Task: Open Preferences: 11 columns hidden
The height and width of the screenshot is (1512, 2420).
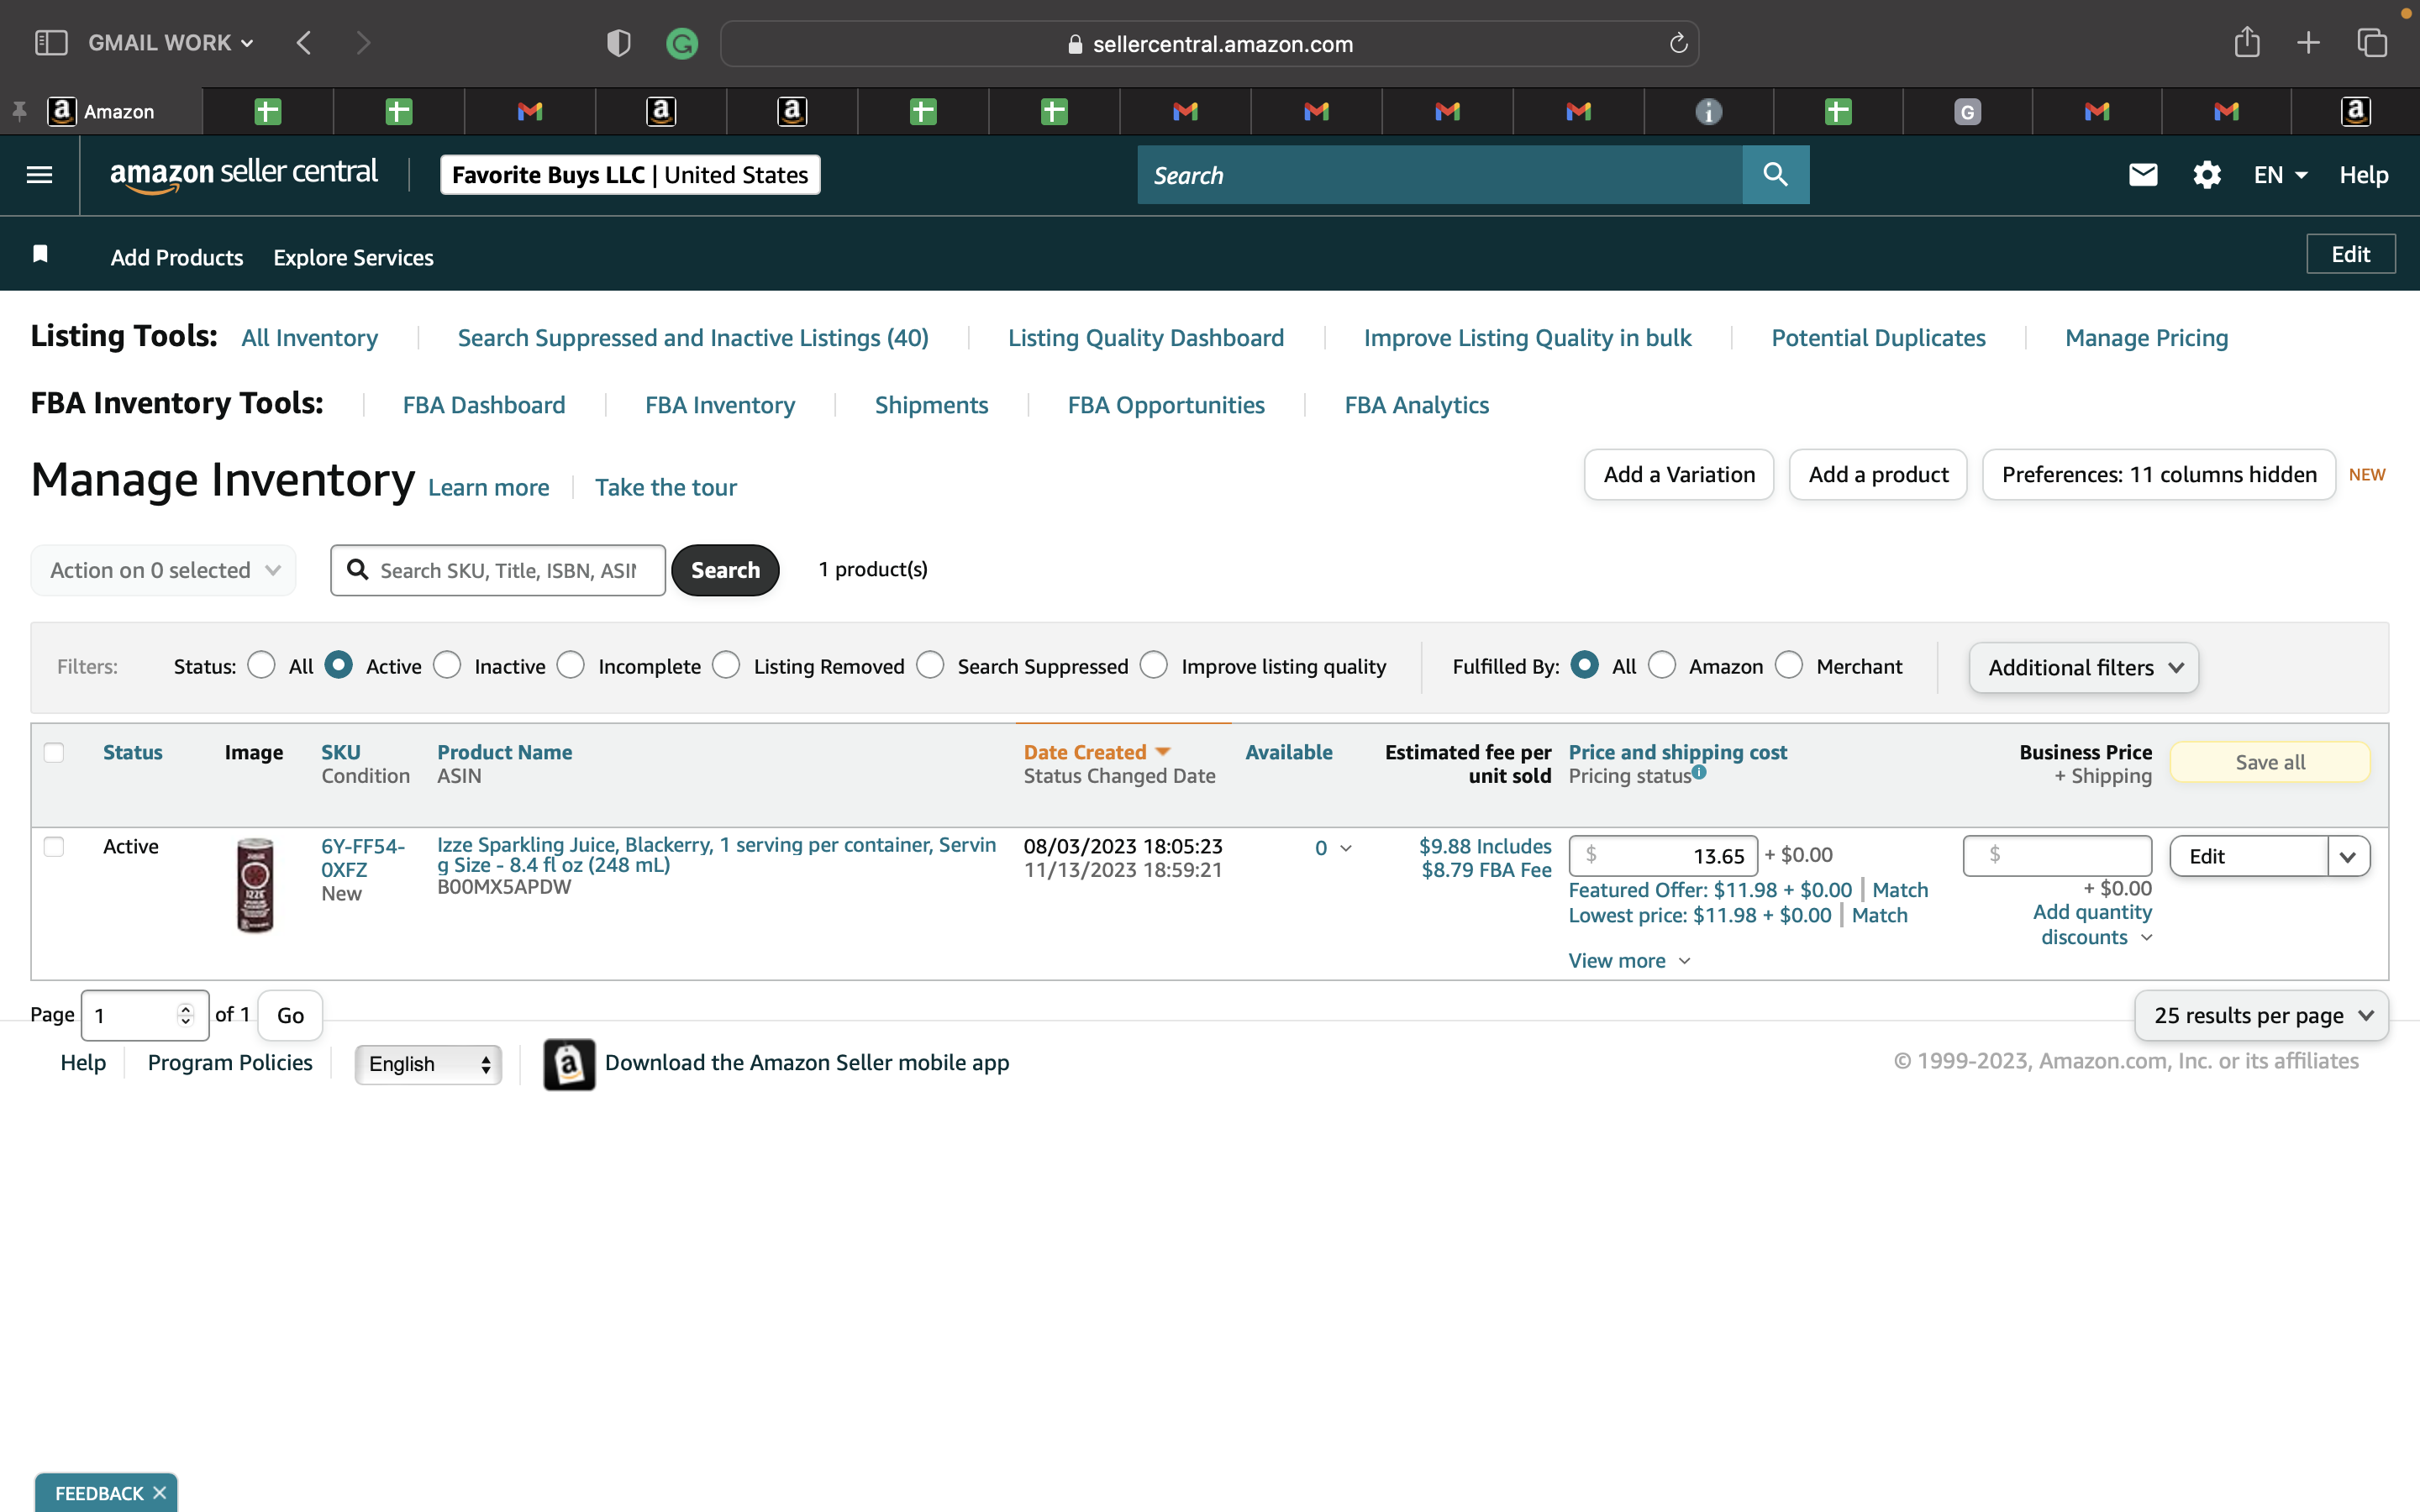Action: [2159, 474]
